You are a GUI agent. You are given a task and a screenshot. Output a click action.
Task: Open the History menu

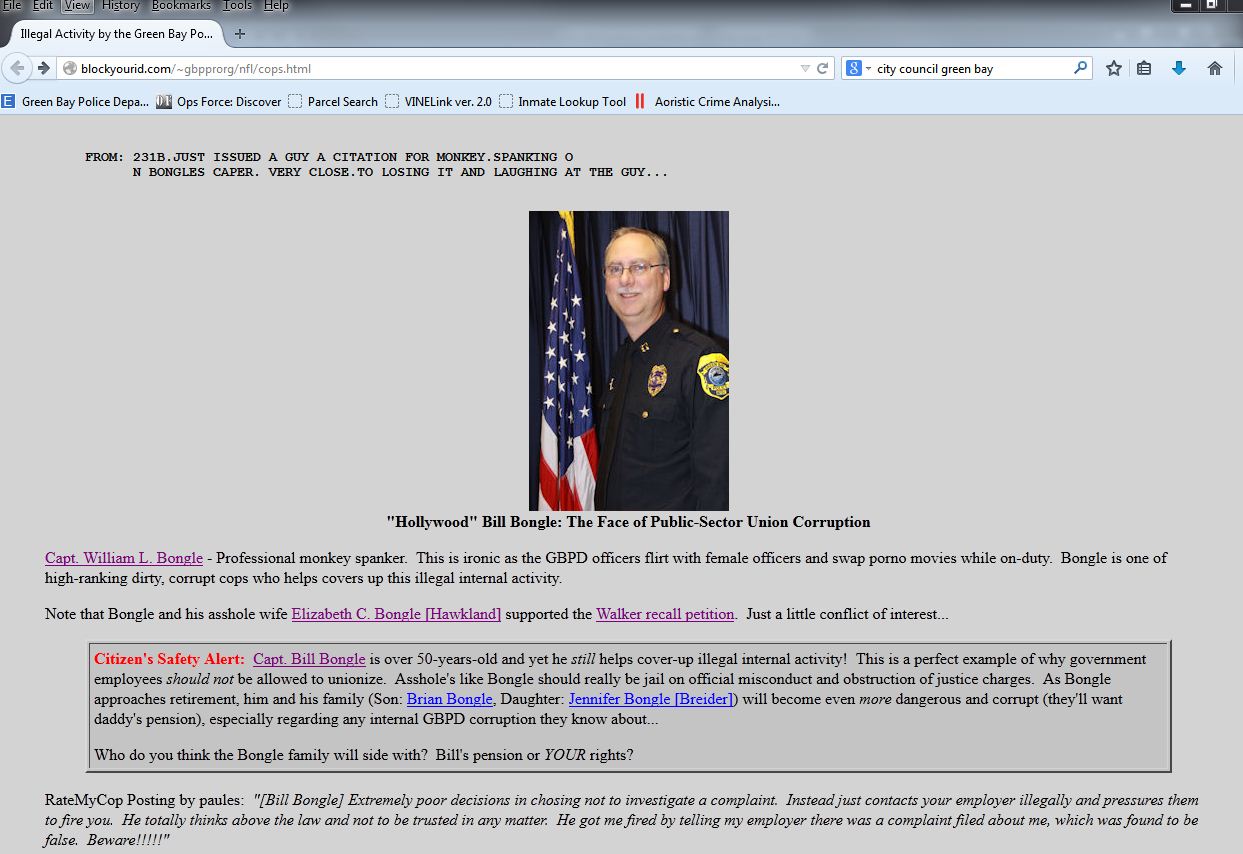point(121,6)
